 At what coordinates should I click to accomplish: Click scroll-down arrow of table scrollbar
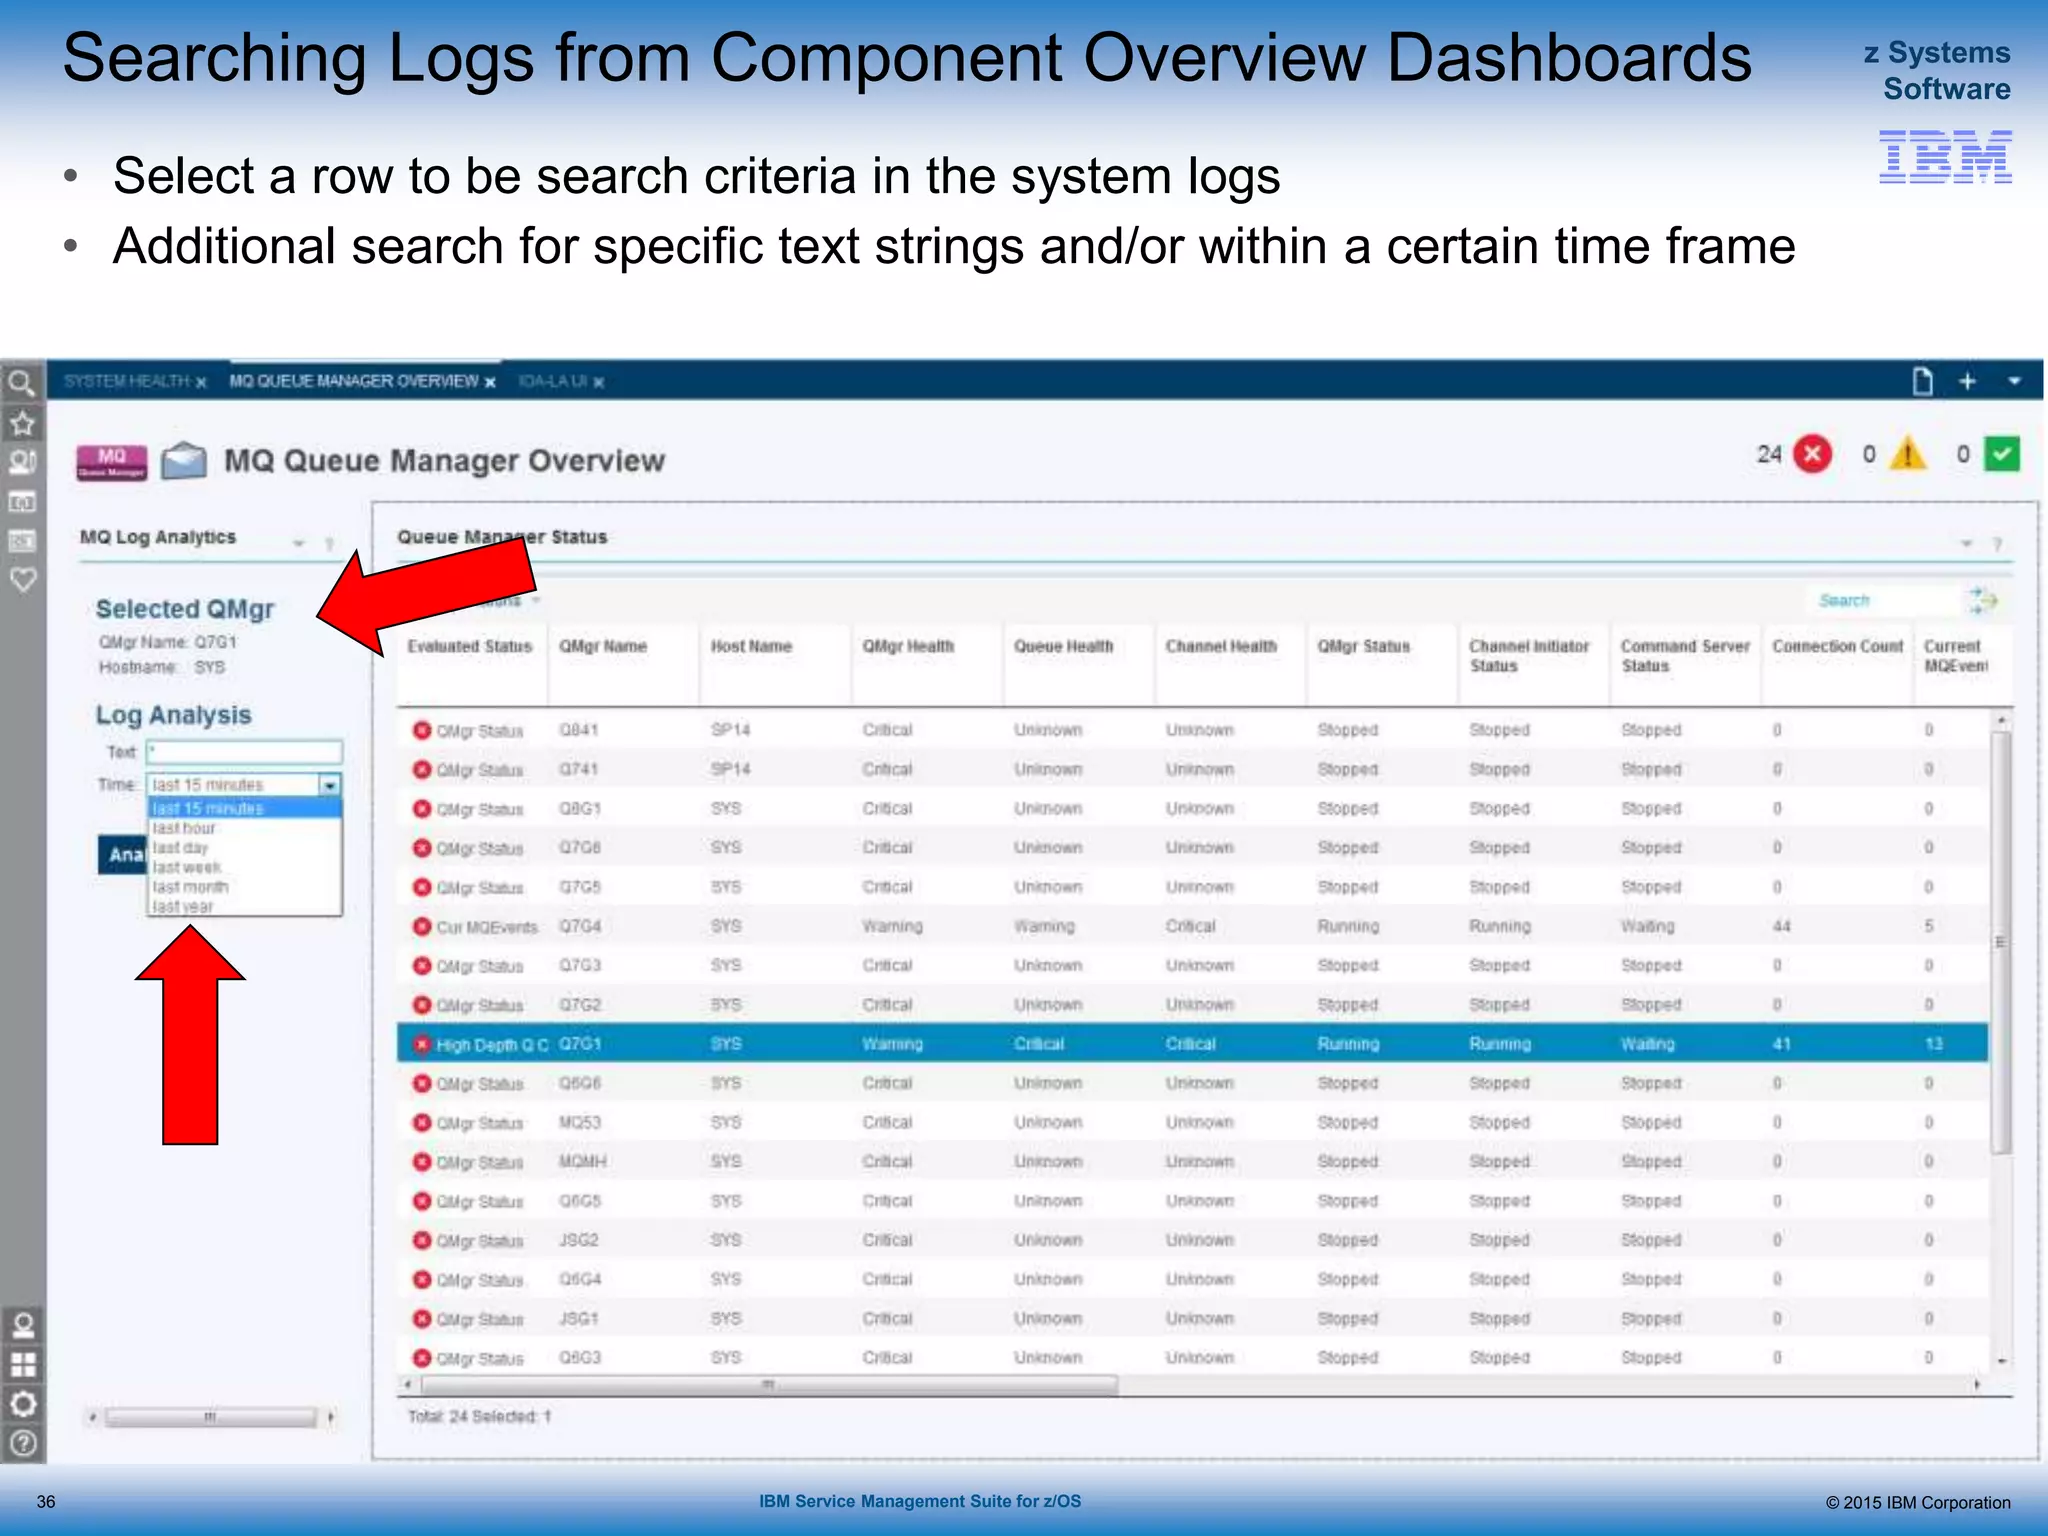click(x=2001, y=1361)
